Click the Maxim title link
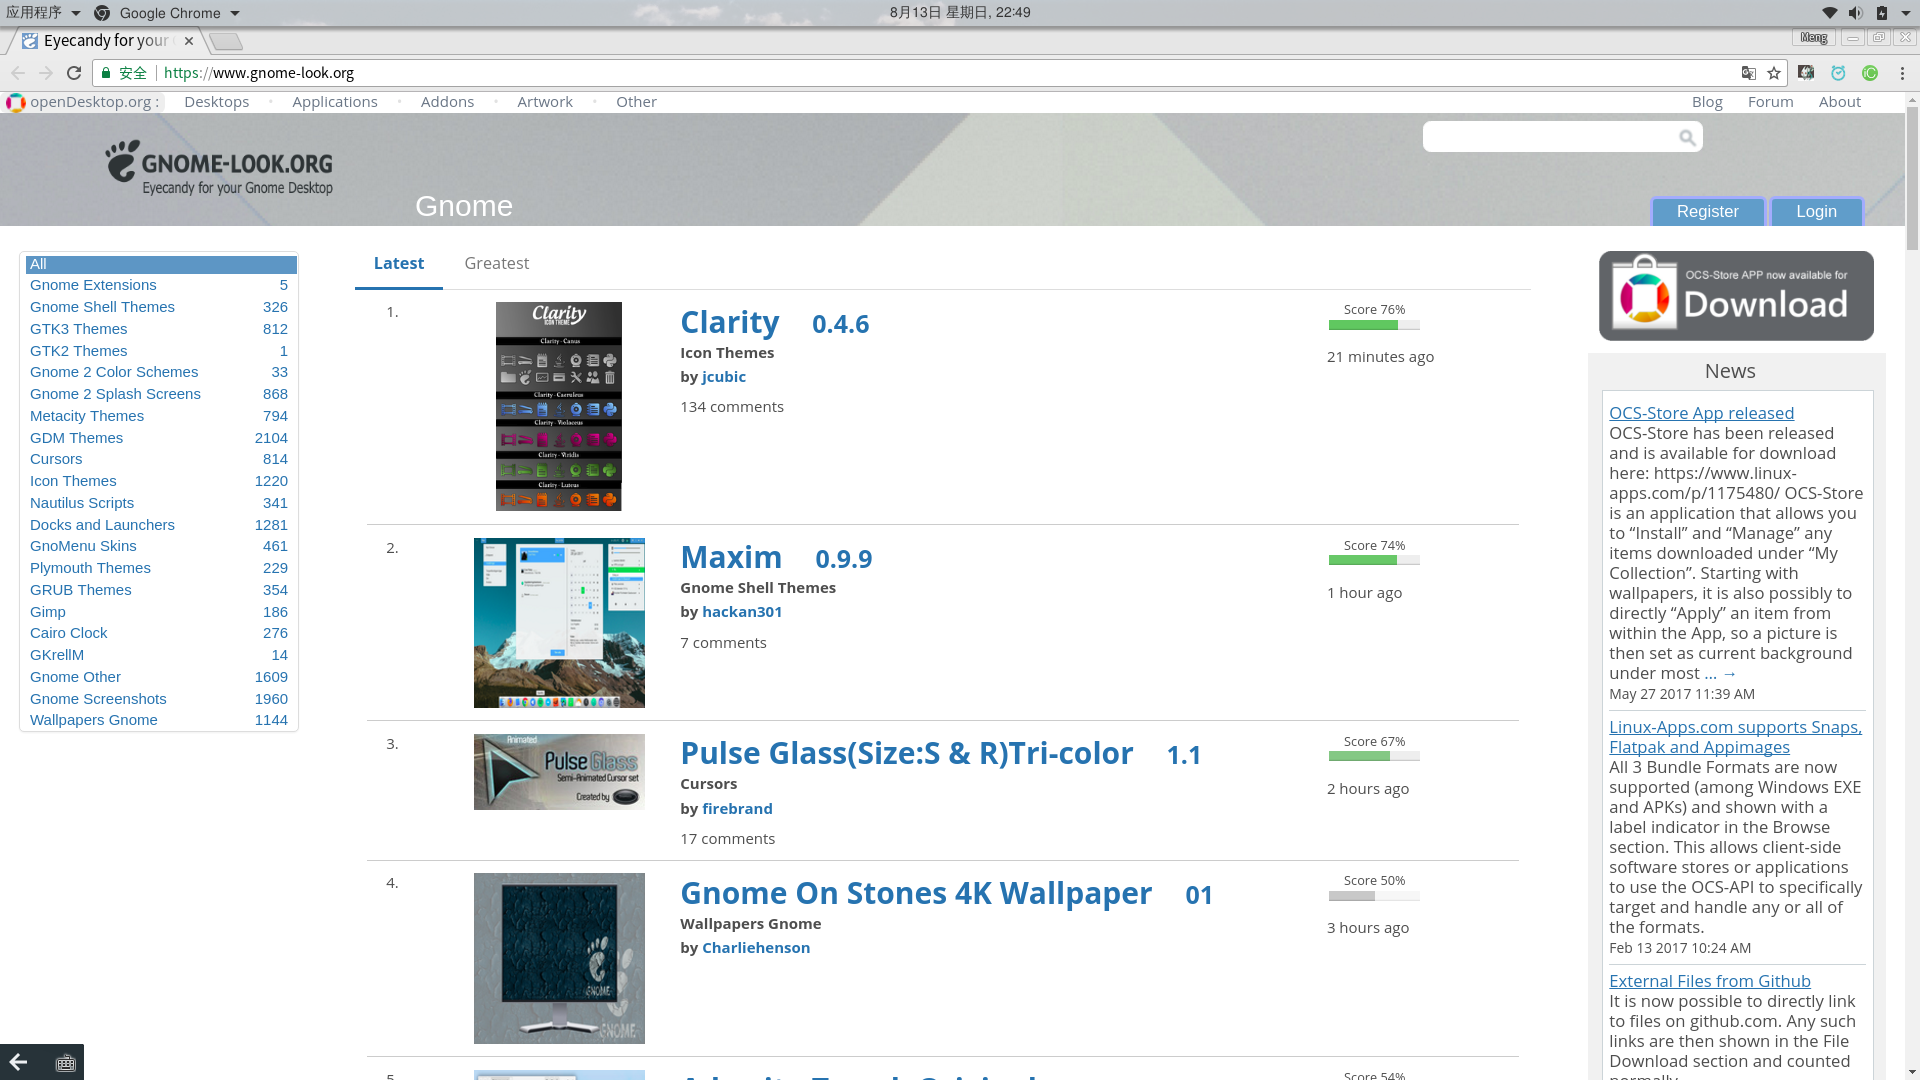 pos(731,557)
